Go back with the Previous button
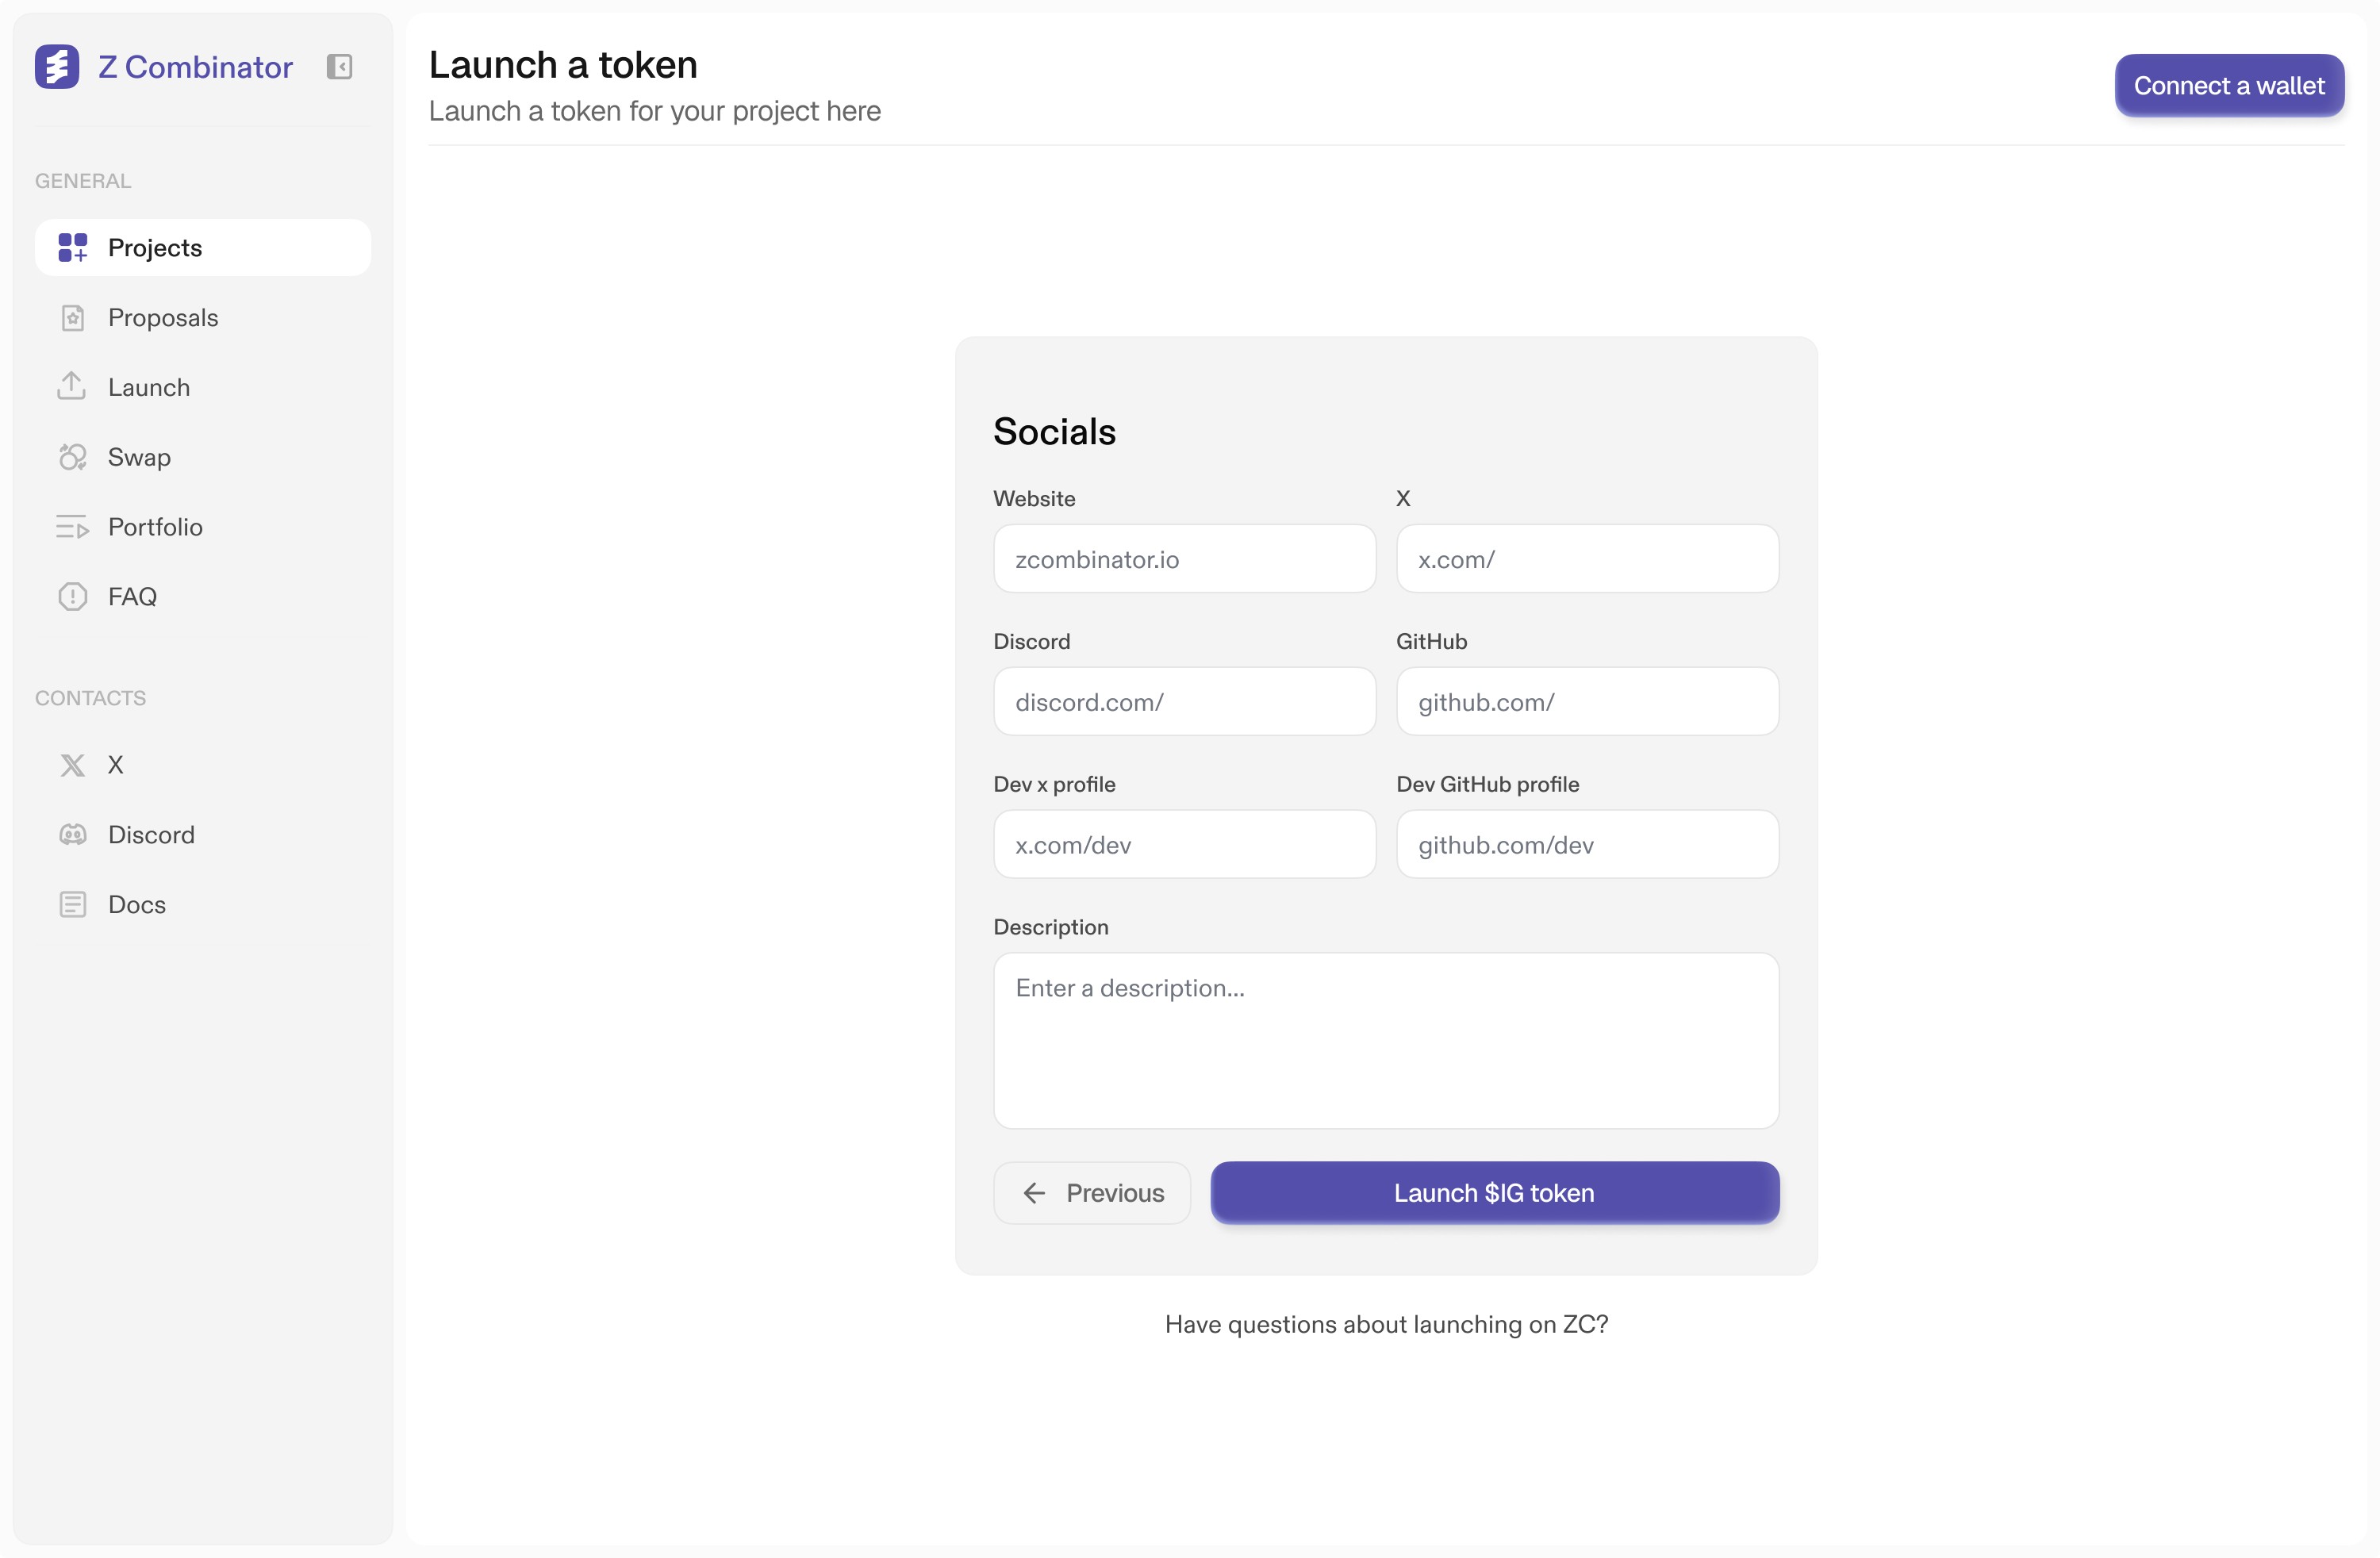This screenshot has height=1558, width=2380. pyautogui.click(x=1092, y=1192)
